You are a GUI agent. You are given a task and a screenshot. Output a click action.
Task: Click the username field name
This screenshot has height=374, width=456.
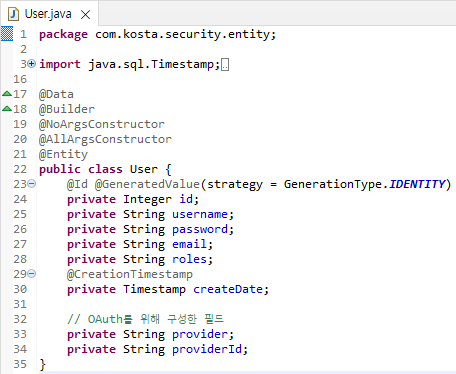tap(200, 214)
